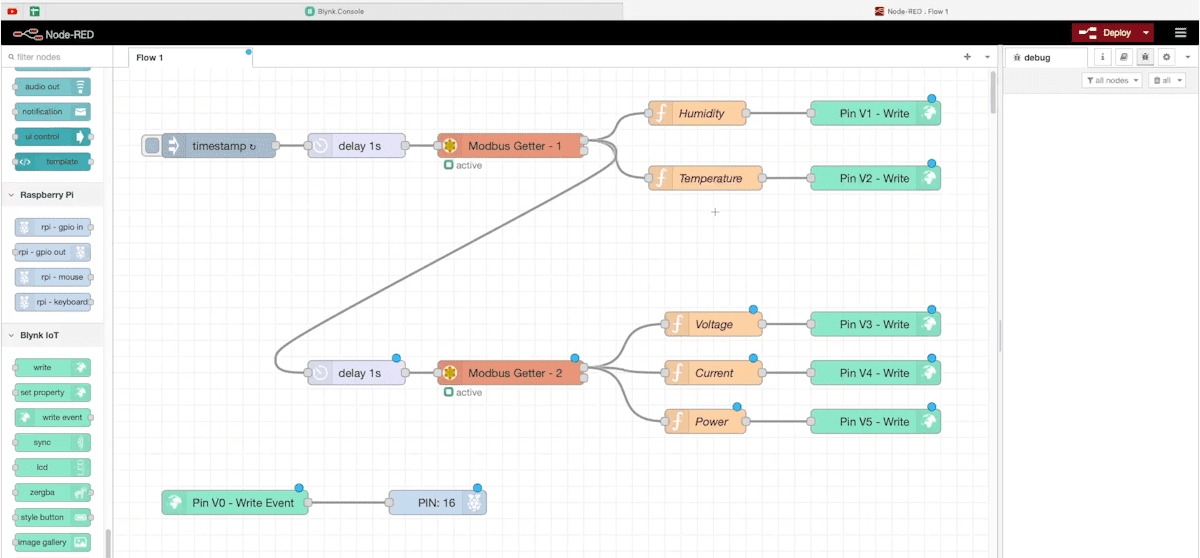Open the Node-RED hamburger main menu

coord(1180,33)
